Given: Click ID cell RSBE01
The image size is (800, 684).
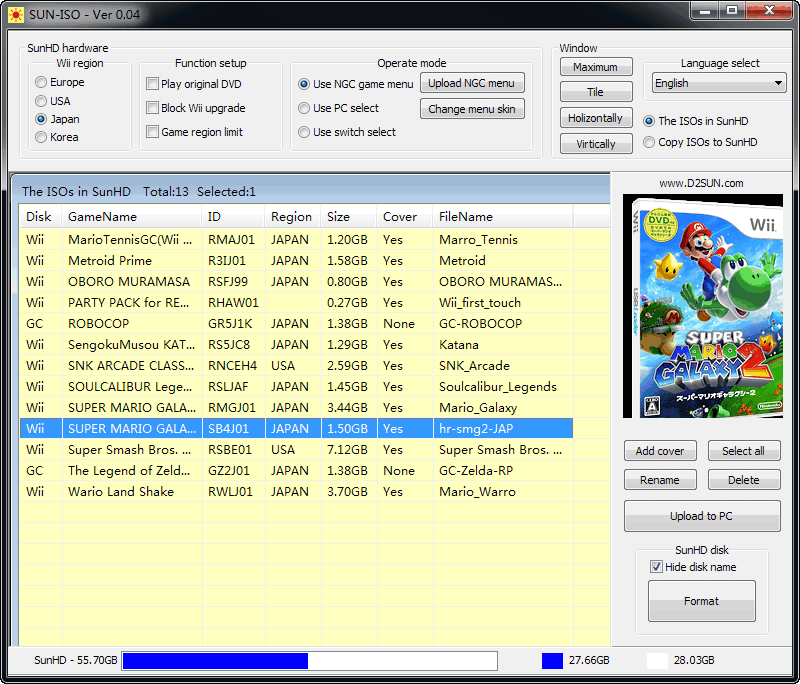Looking at the screenshot, I should (x=230, y=450).
